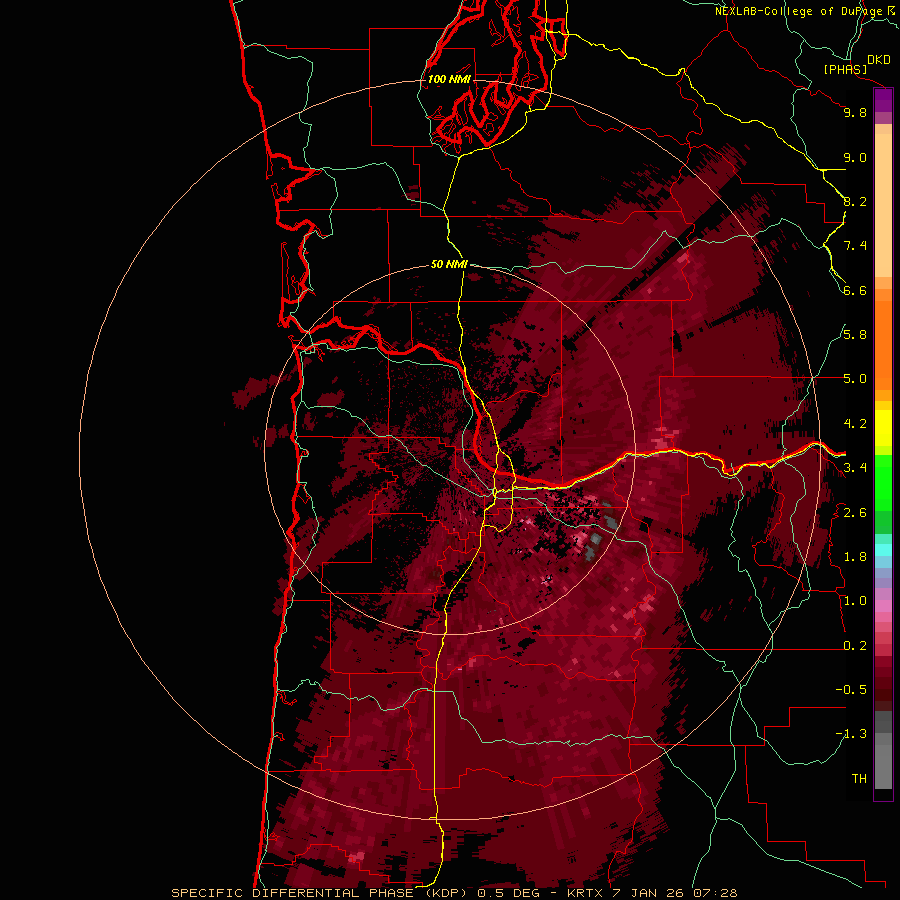Click the TH legend label
This screenshot has height=900, width=900.
pyautogui.click(x=859, y=778)
